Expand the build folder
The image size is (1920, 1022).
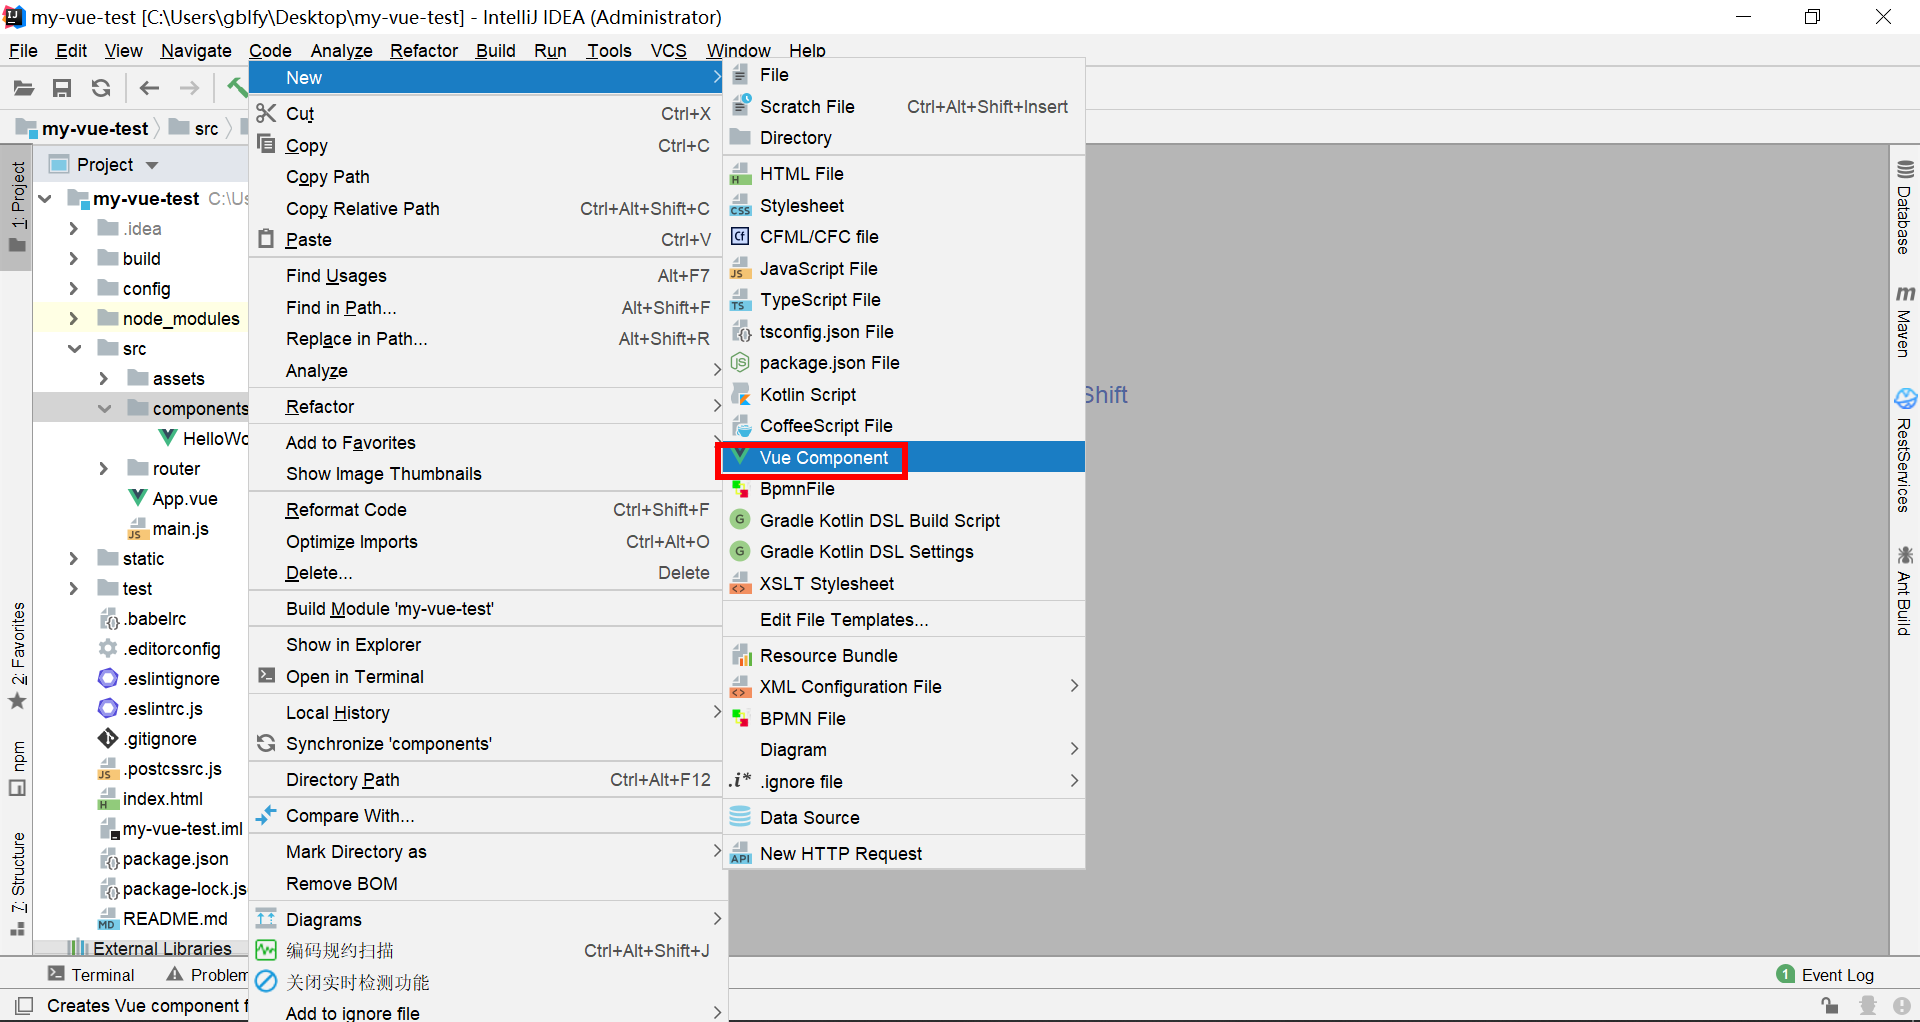pos(73,259)
